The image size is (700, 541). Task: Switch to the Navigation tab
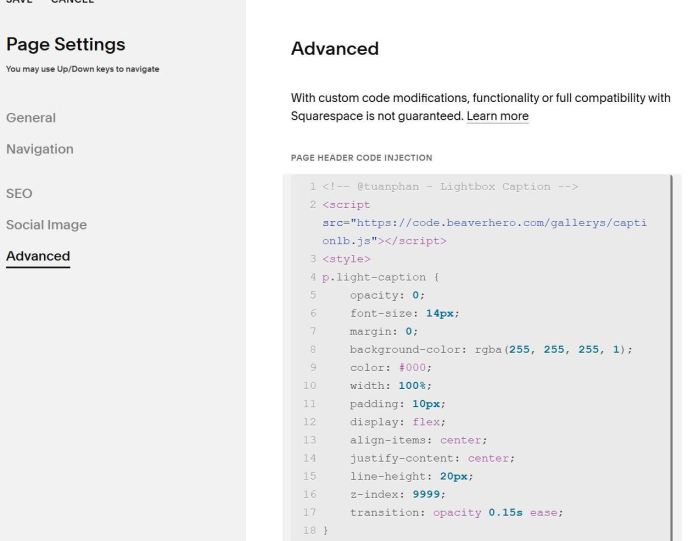[40, 149]
